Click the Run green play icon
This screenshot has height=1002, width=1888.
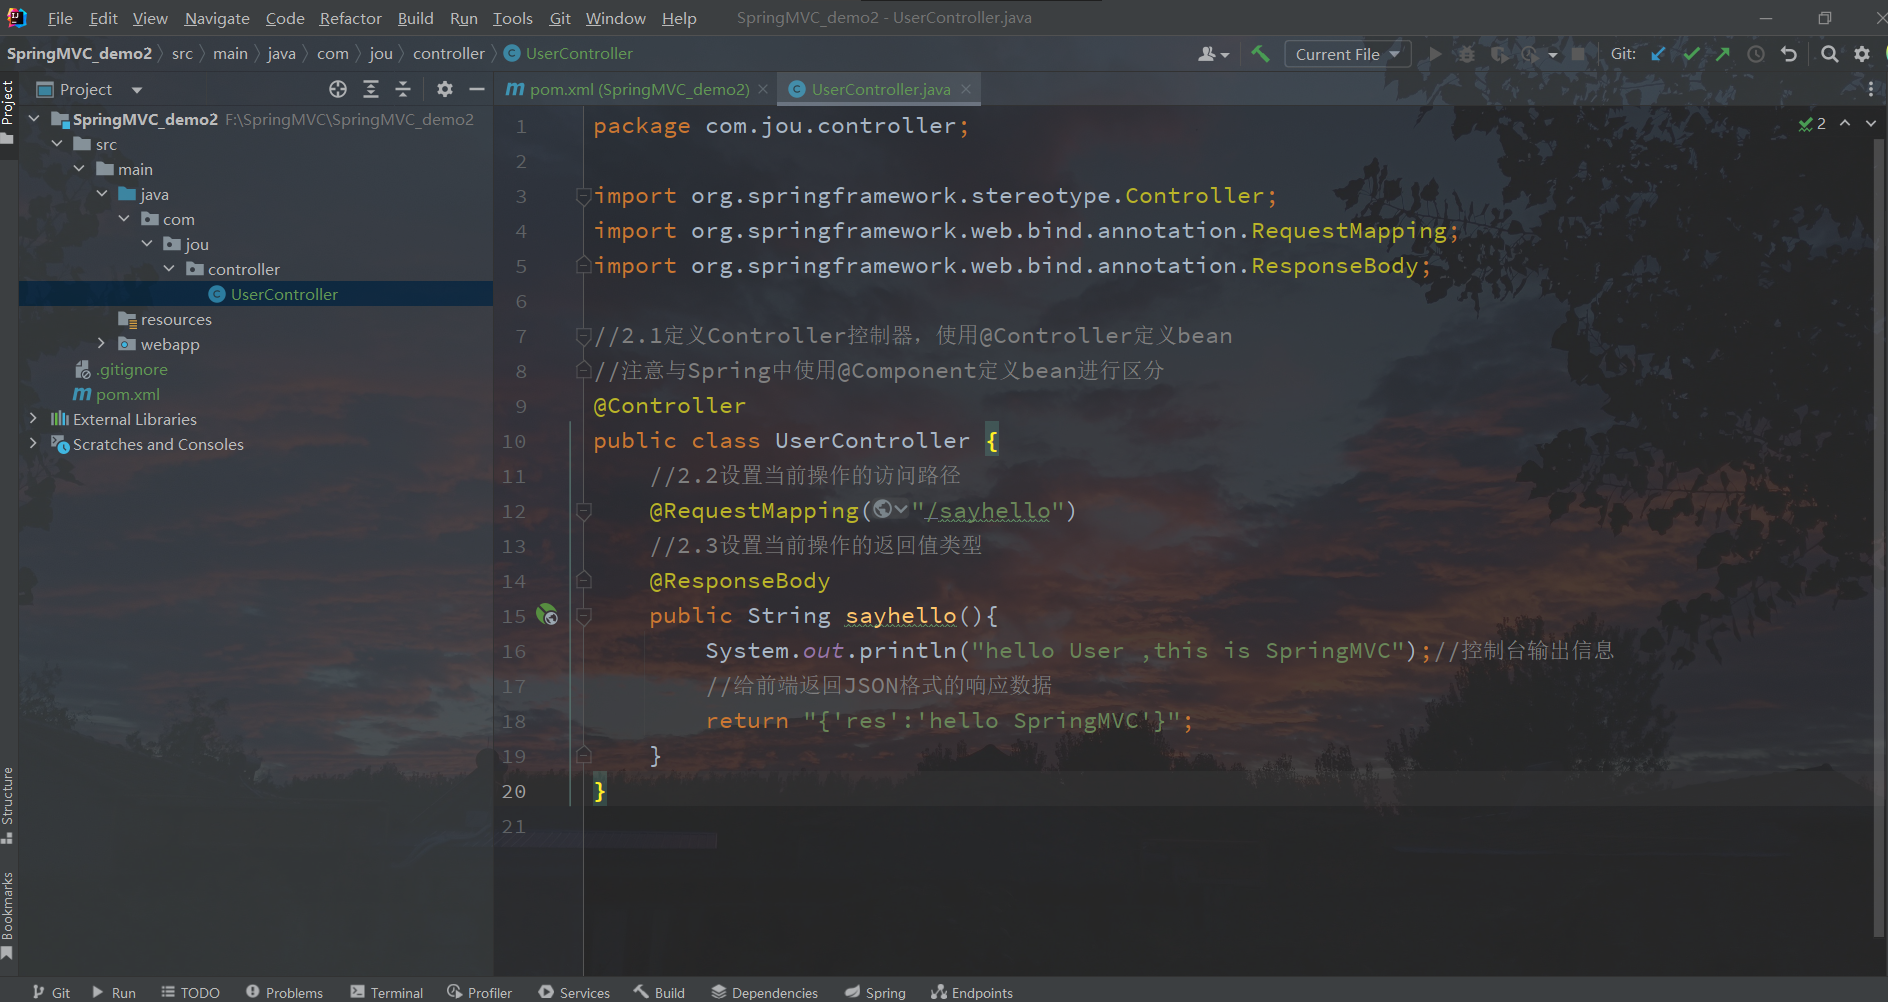tap(1435, 54)
